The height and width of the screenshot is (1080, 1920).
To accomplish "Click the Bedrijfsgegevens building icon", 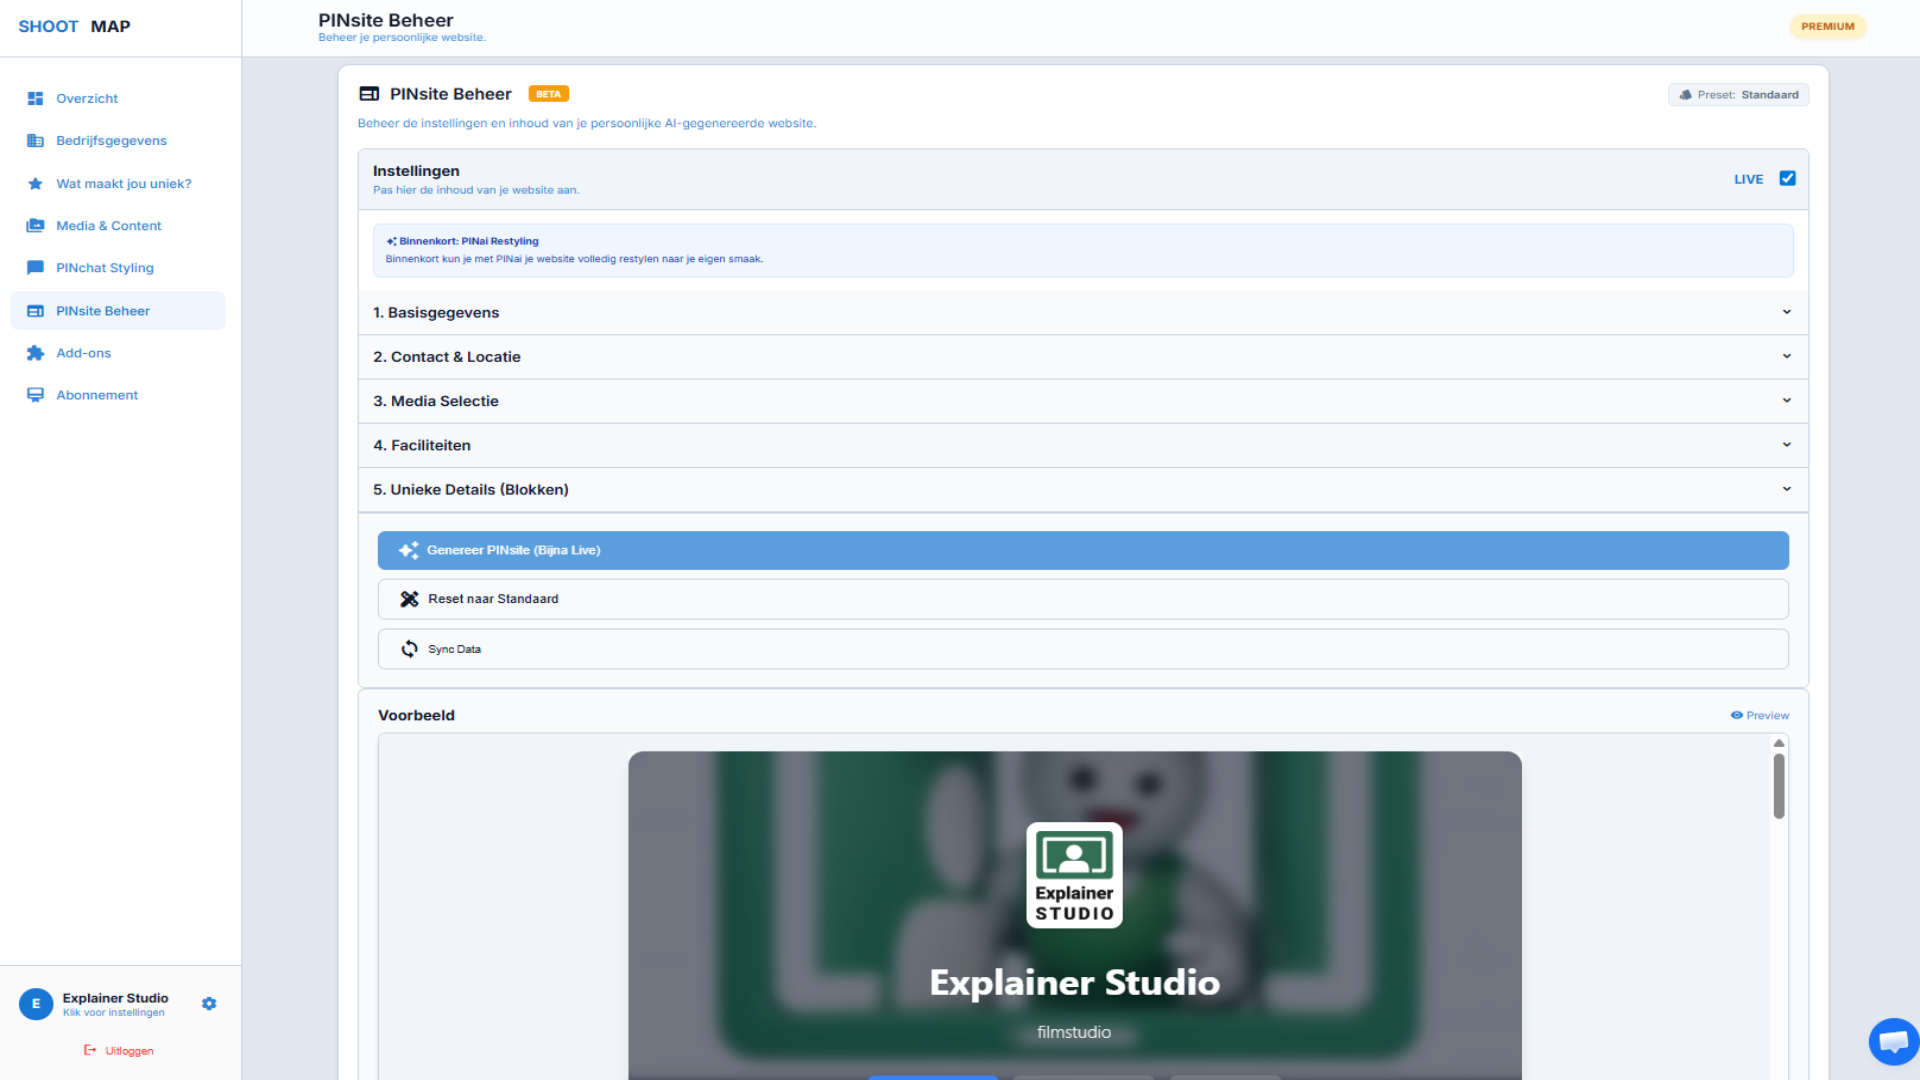I will [35, 141].
